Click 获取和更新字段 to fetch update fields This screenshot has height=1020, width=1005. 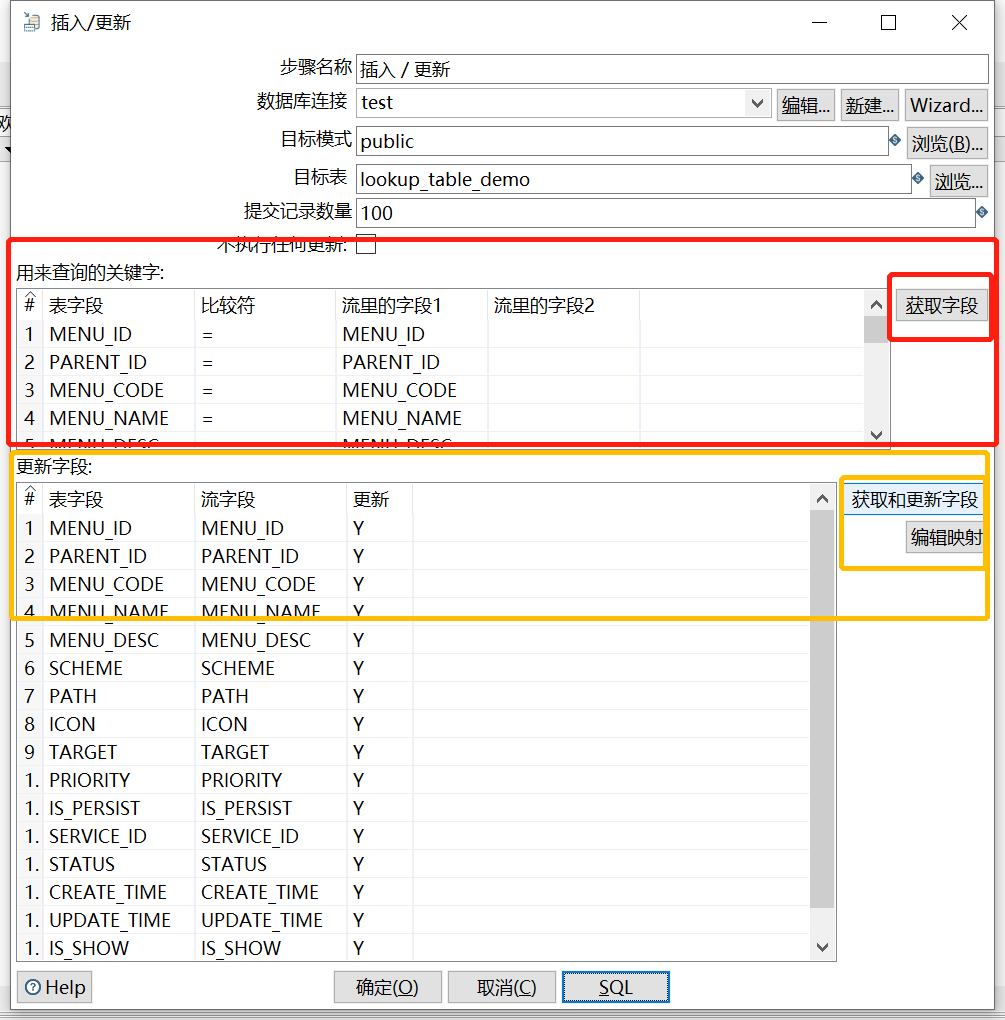coord(912,499)
